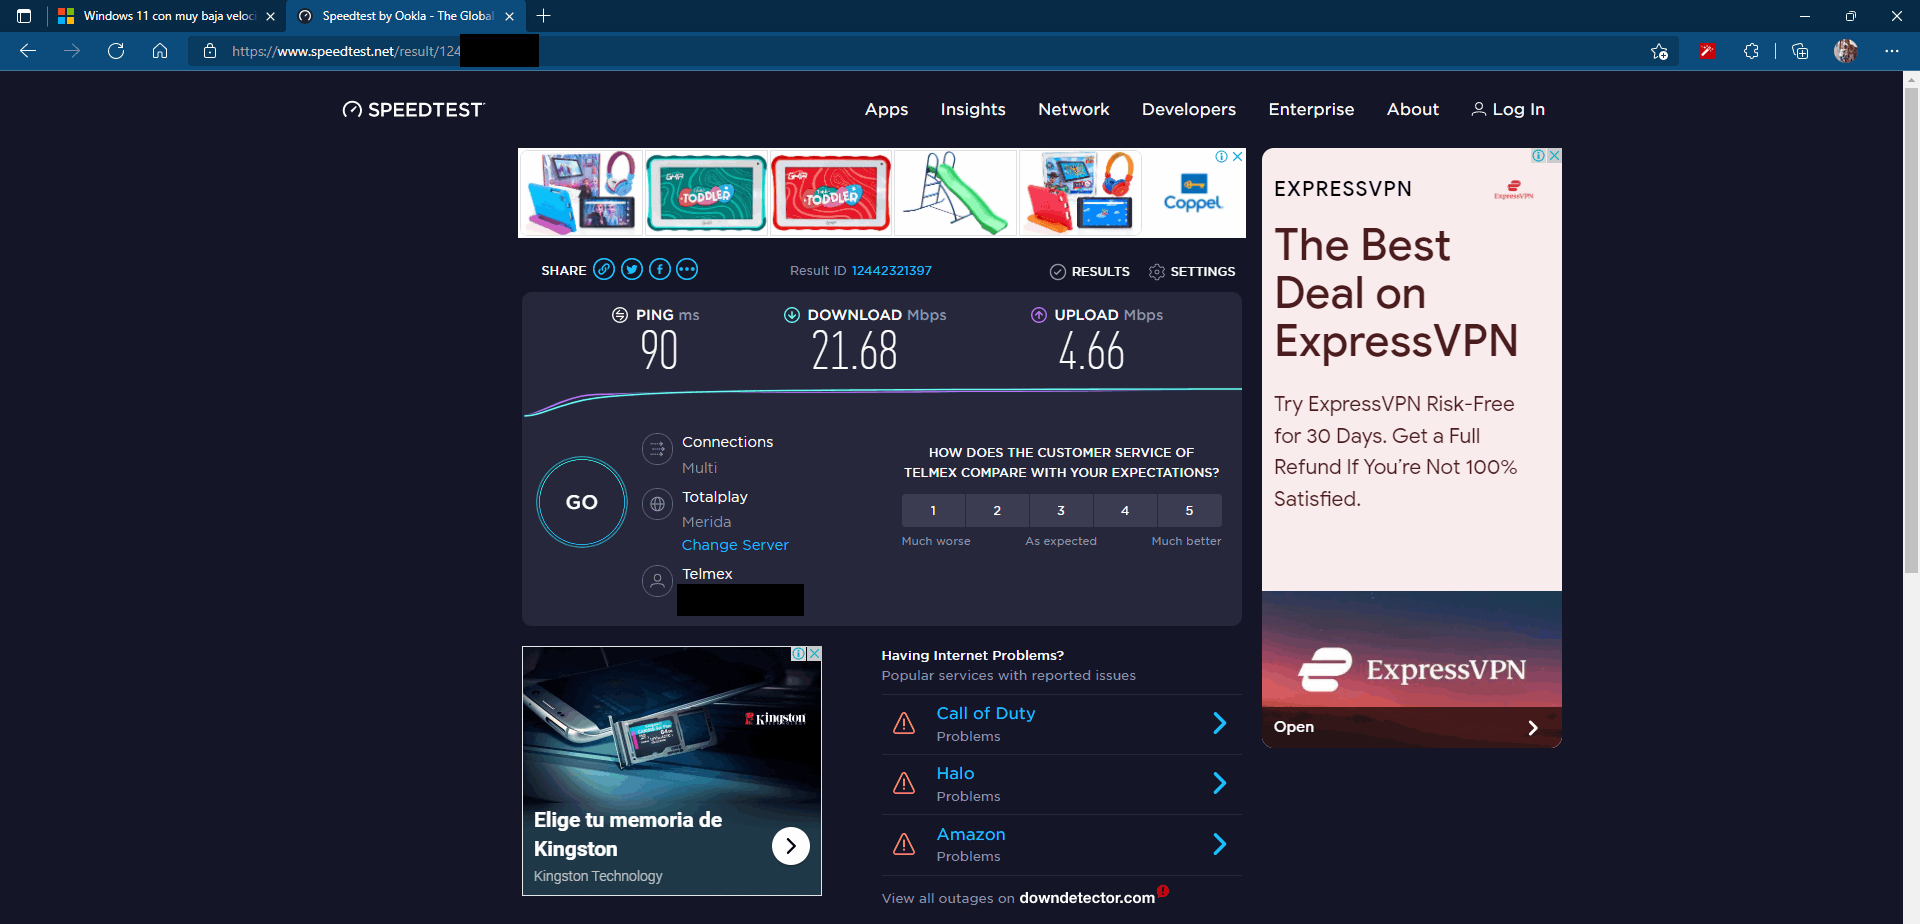Screen dimensions: 1920x924
Task: Open the Results page
Action: 1090,271
